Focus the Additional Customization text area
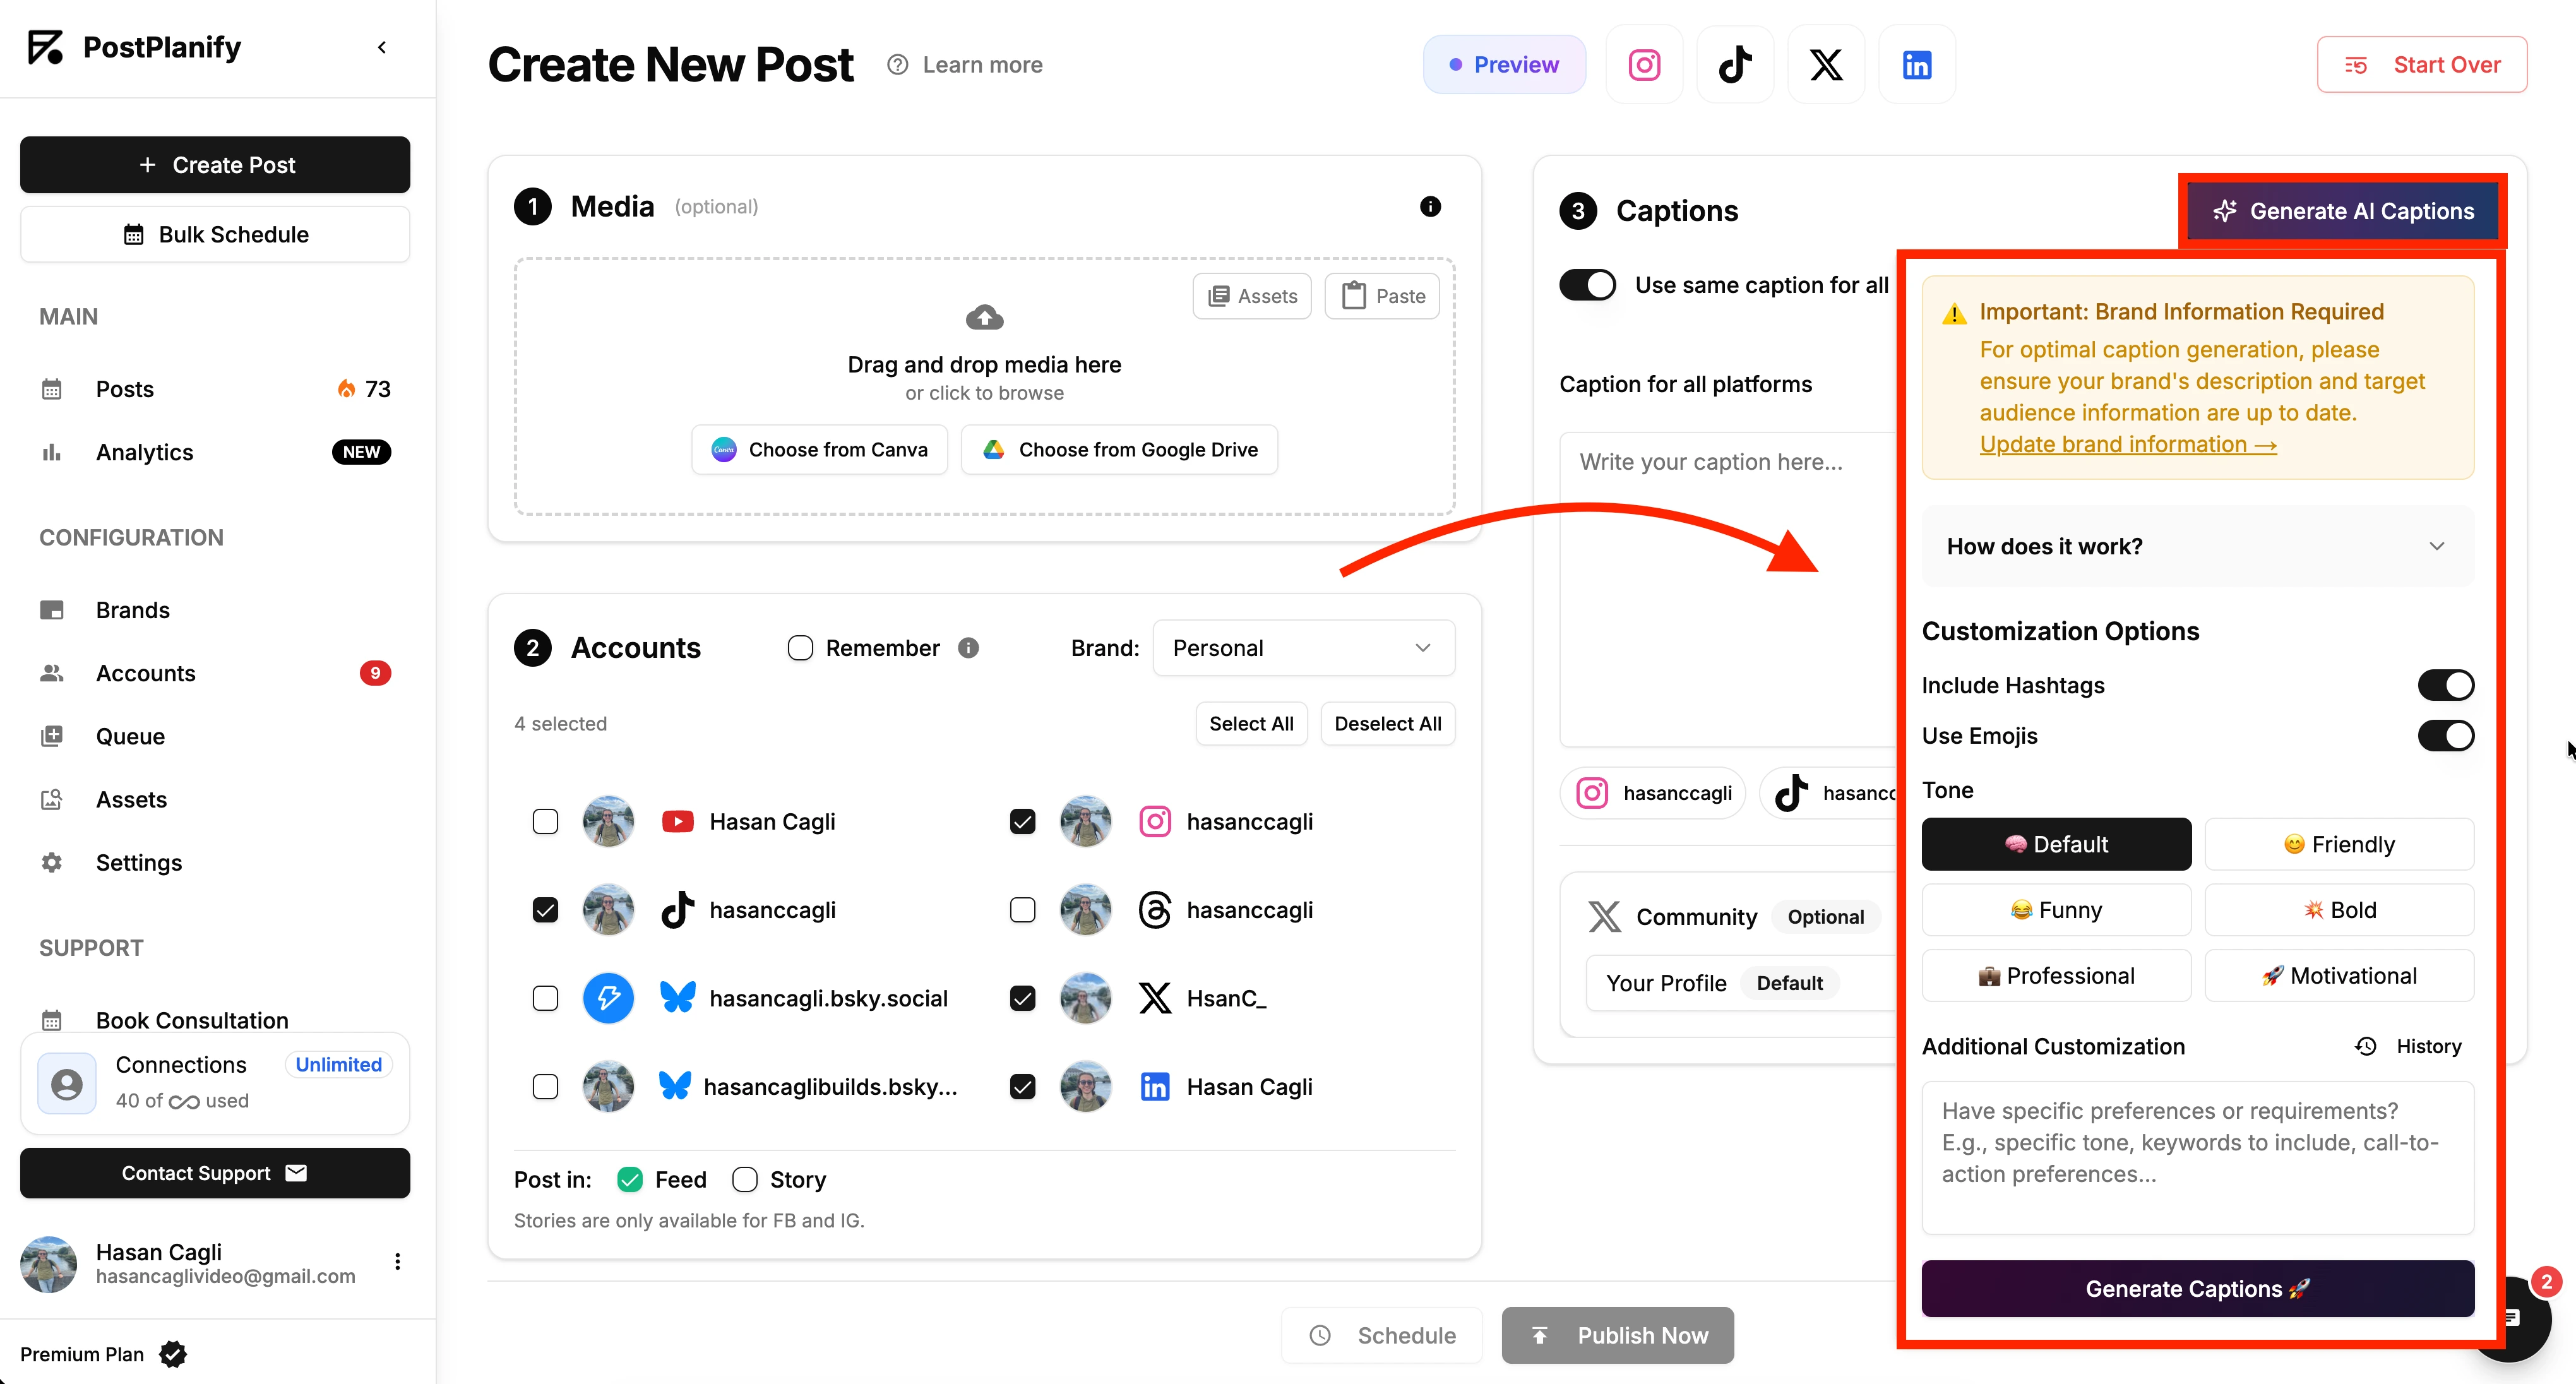This screenshot has height=1384, width=2576. click(x=2197, y=1158)
